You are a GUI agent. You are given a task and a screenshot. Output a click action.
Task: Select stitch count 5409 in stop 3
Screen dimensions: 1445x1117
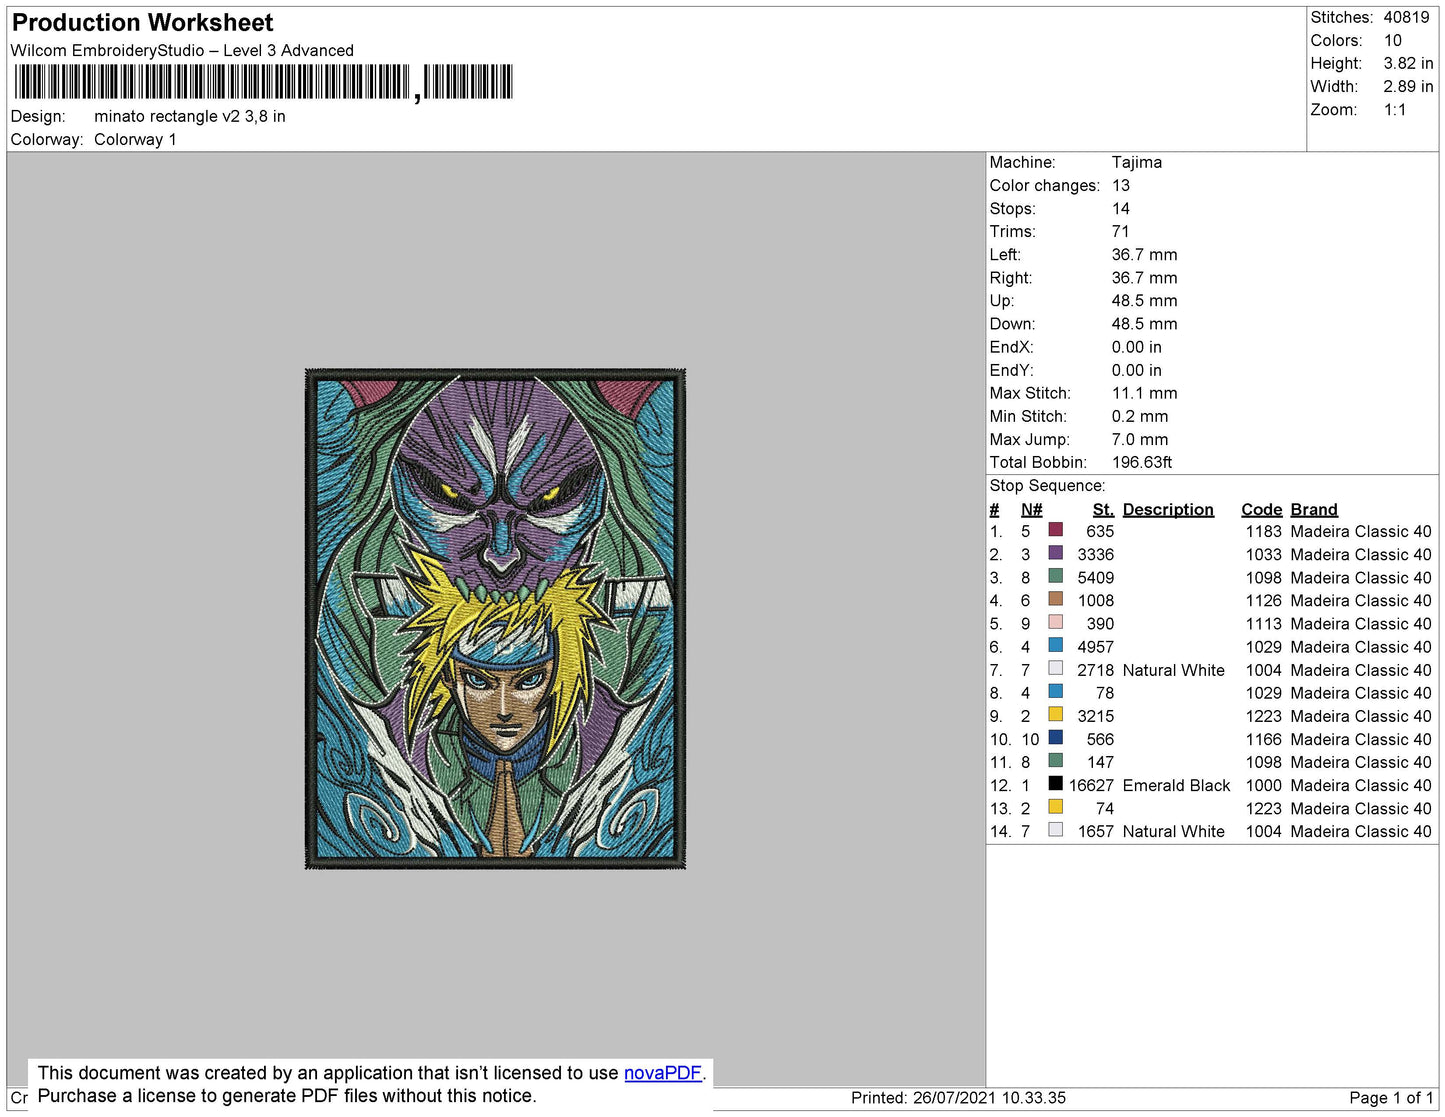(1095, 578)
